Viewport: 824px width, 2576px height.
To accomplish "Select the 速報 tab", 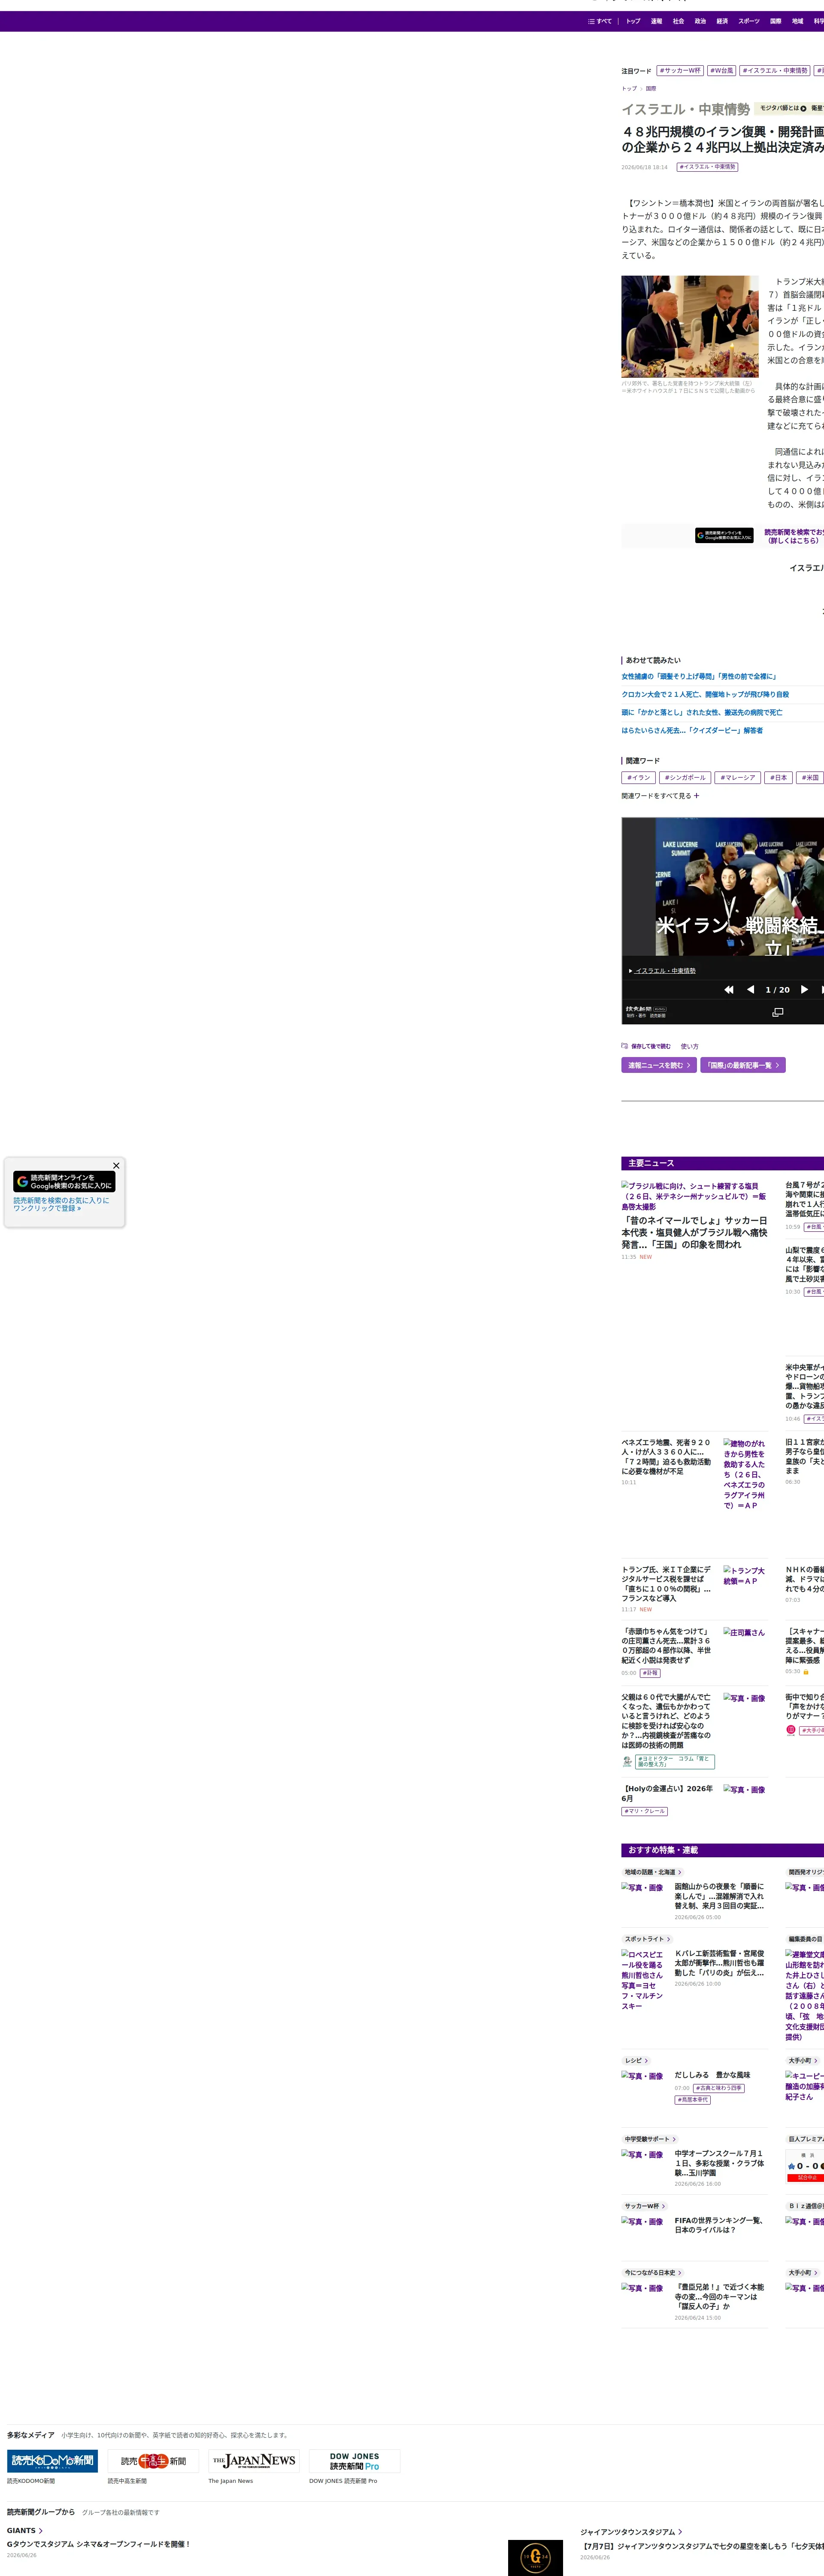I will point(656,21).
